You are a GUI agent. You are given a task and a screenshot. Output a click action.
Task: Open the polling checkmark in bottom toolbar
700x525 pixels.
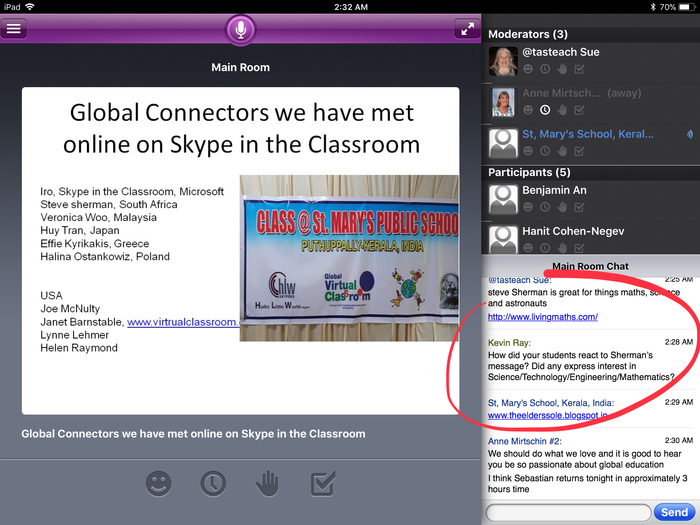pyautogui.click(x=322, y=484)
